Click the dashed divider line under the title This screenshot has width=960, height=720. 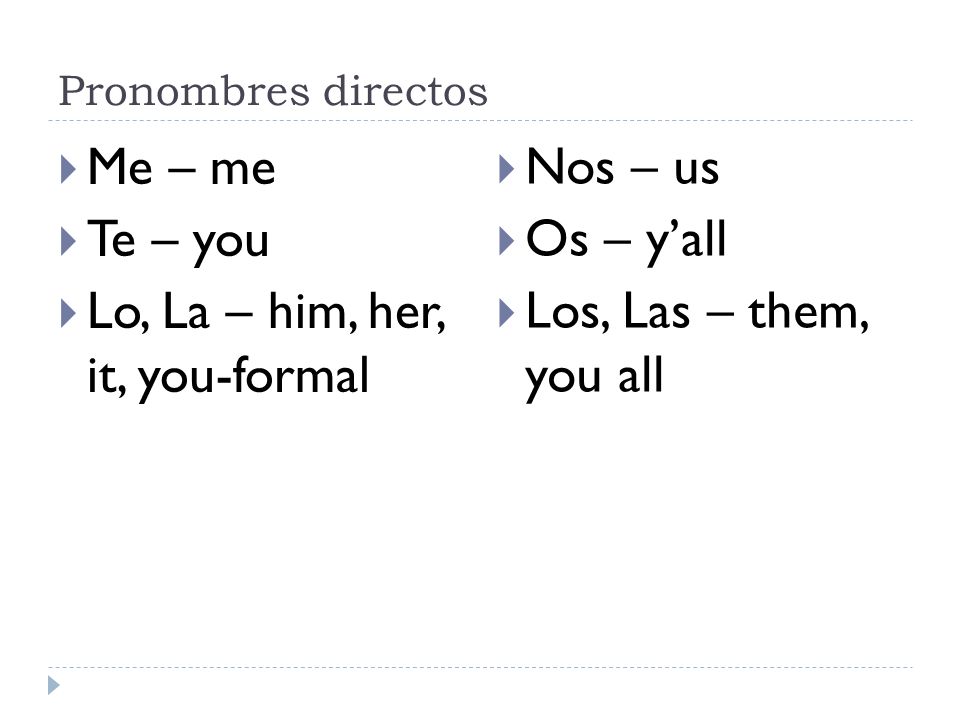(x=481, y=121)
